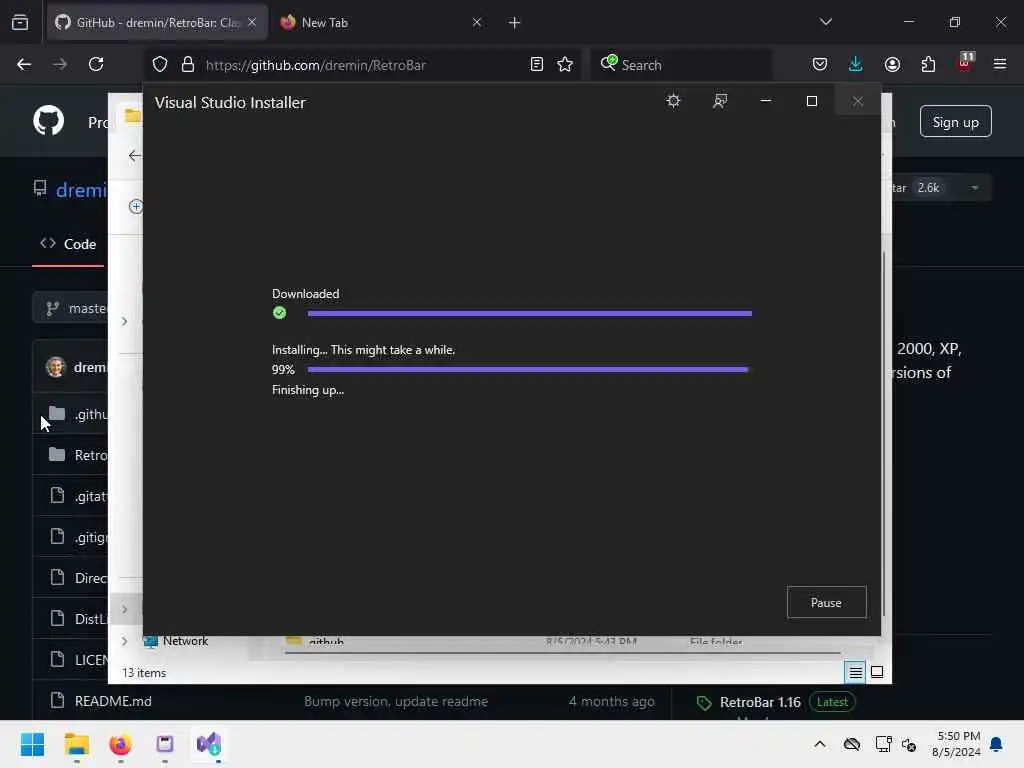This screenshot has height=768, width=1024.
Task: Click the New plus icon in File Explorer
Action: pyautogui.click(x=135, y=206)
